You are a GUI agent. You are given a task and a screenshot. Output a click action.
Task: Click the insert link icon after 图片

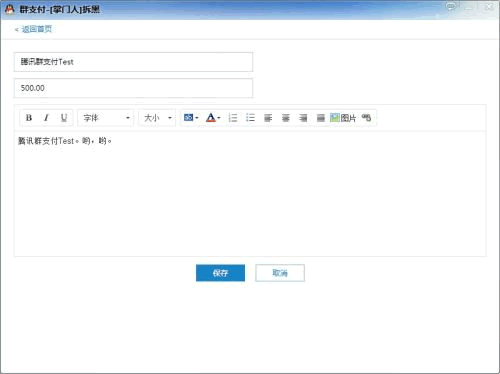coord(366,118)
